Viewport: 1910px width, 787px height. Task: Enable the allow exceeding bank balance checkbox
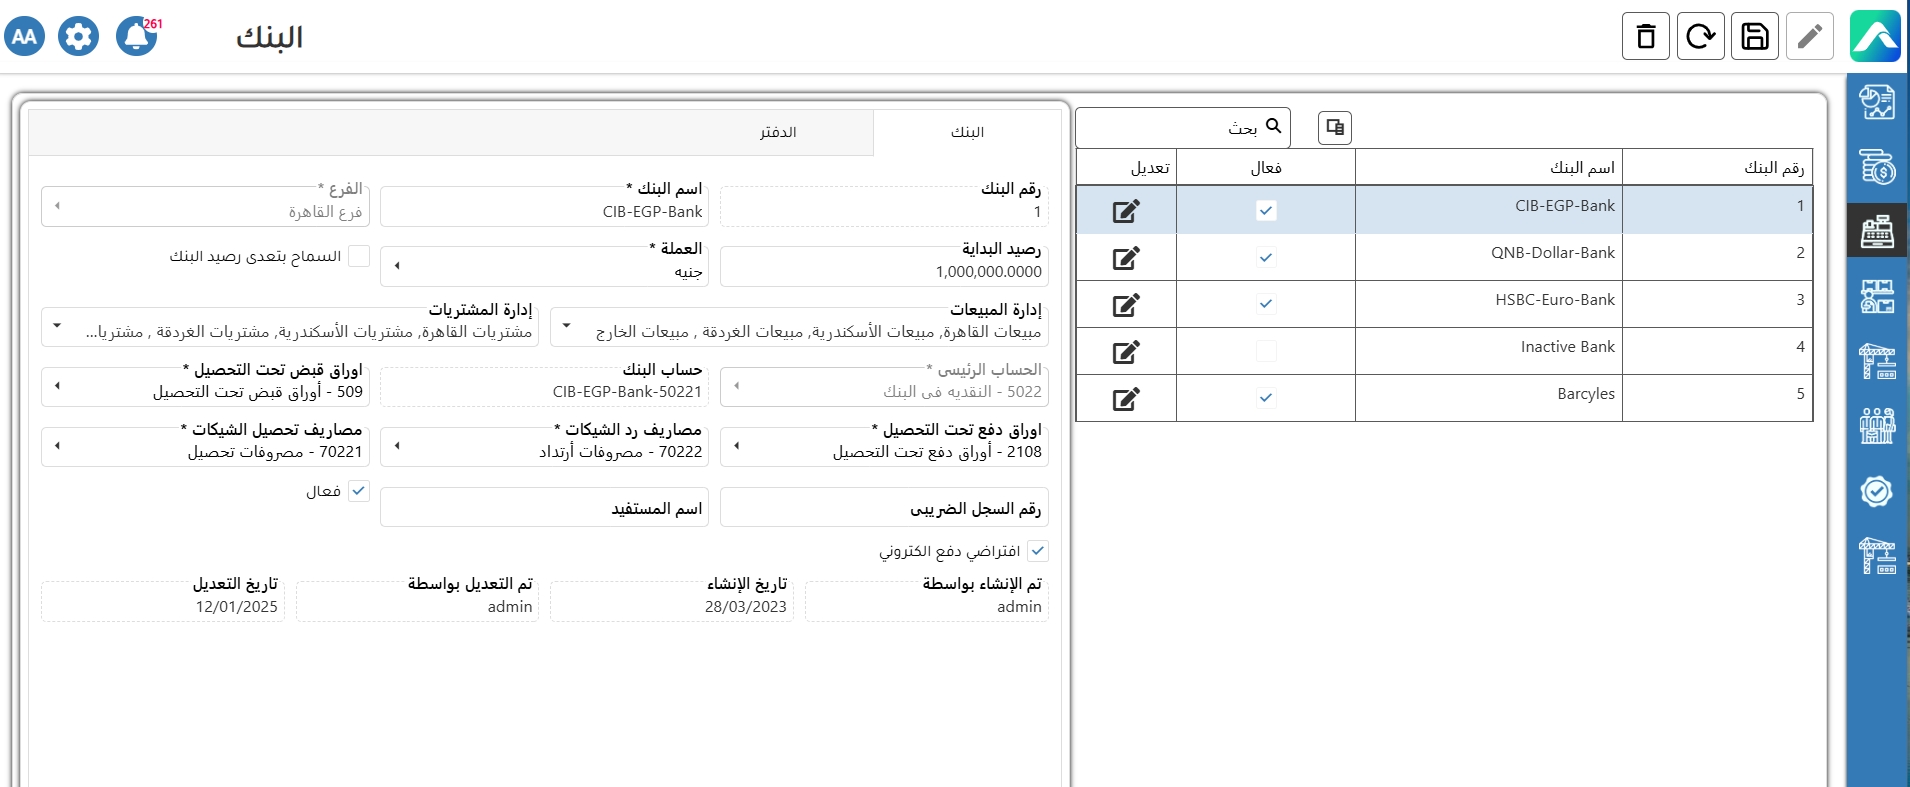pyautogui.click(x=359, y=257)
